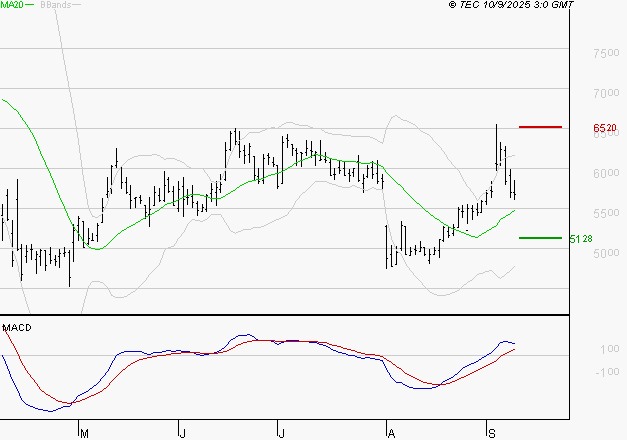Select the MACD panel title
This screenshot has width=627, height=440.
(17, 327)
